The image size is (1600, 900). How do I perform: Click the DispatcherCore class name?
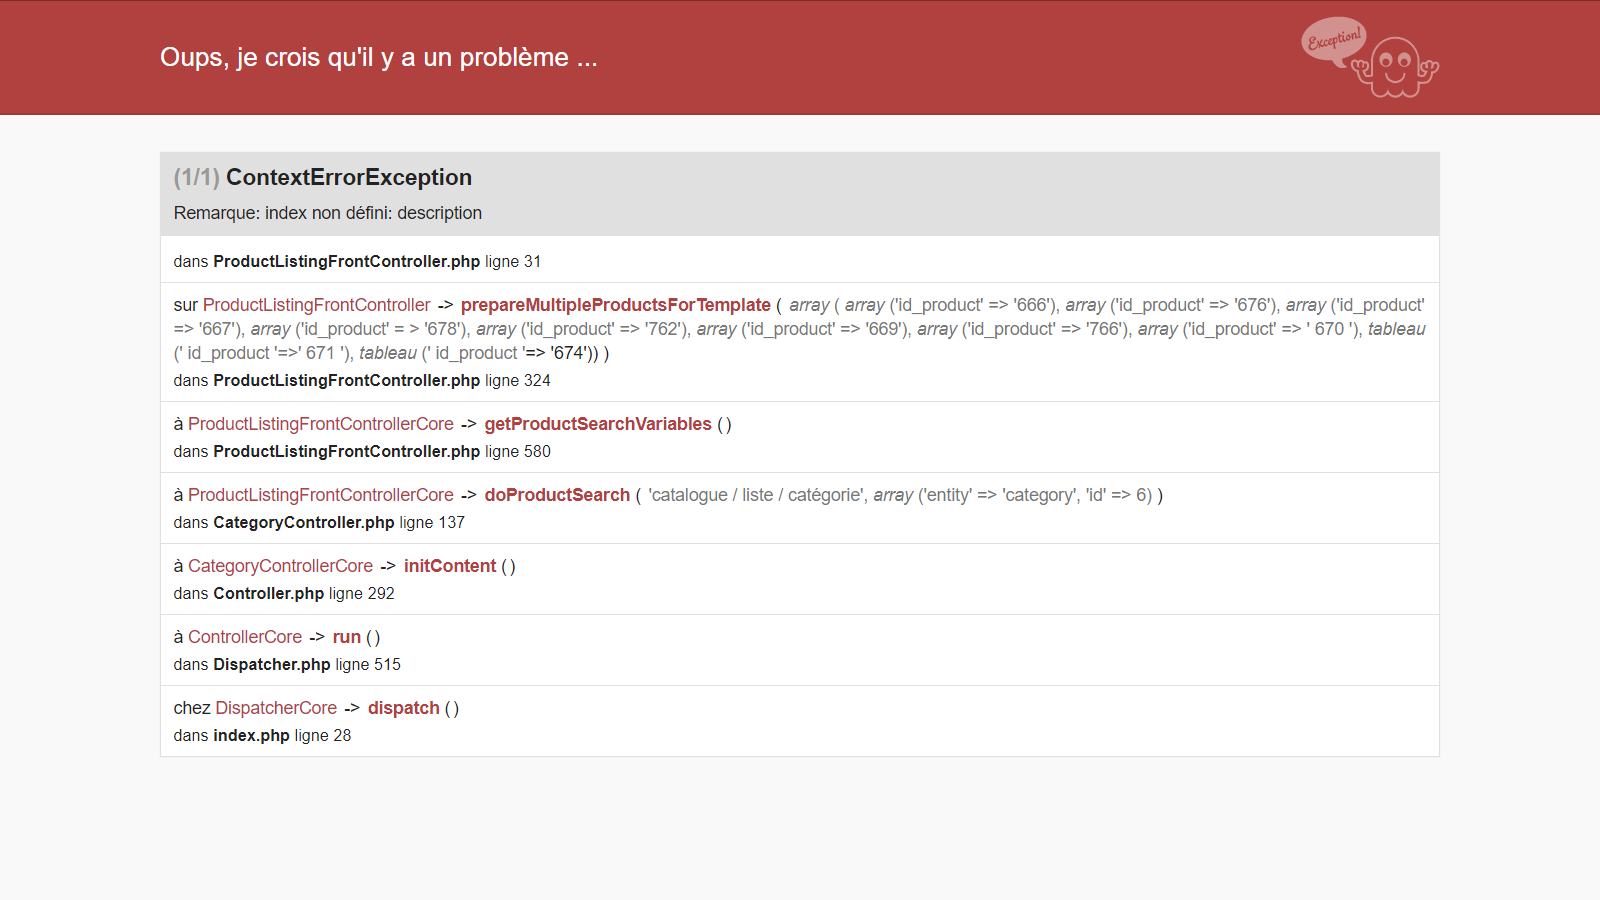[x=276, y=708]
